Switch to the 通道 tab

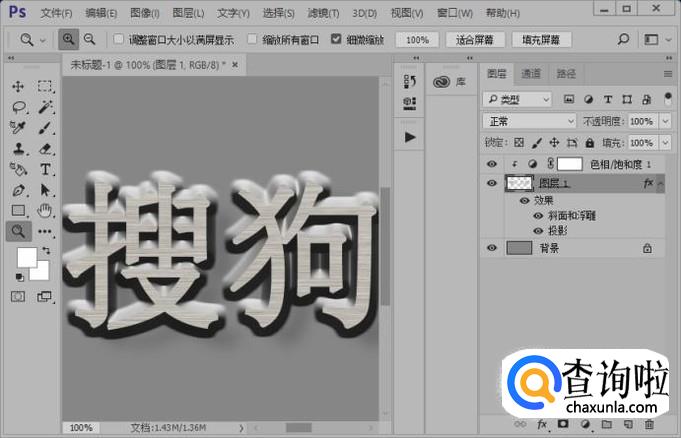click(x=531, y=74)
